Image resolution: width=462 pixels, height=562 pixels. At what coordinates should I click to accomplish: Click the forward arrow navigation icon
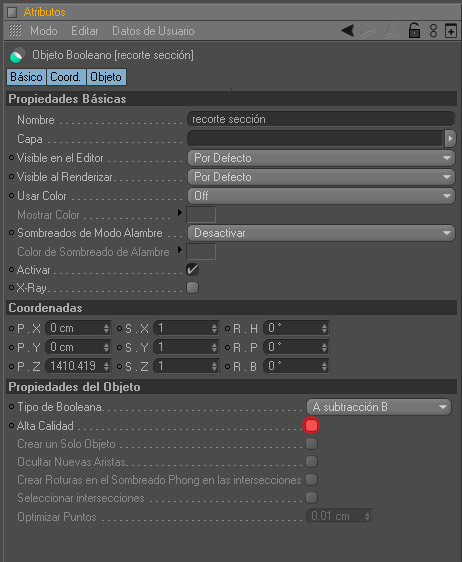coord(368,31)
